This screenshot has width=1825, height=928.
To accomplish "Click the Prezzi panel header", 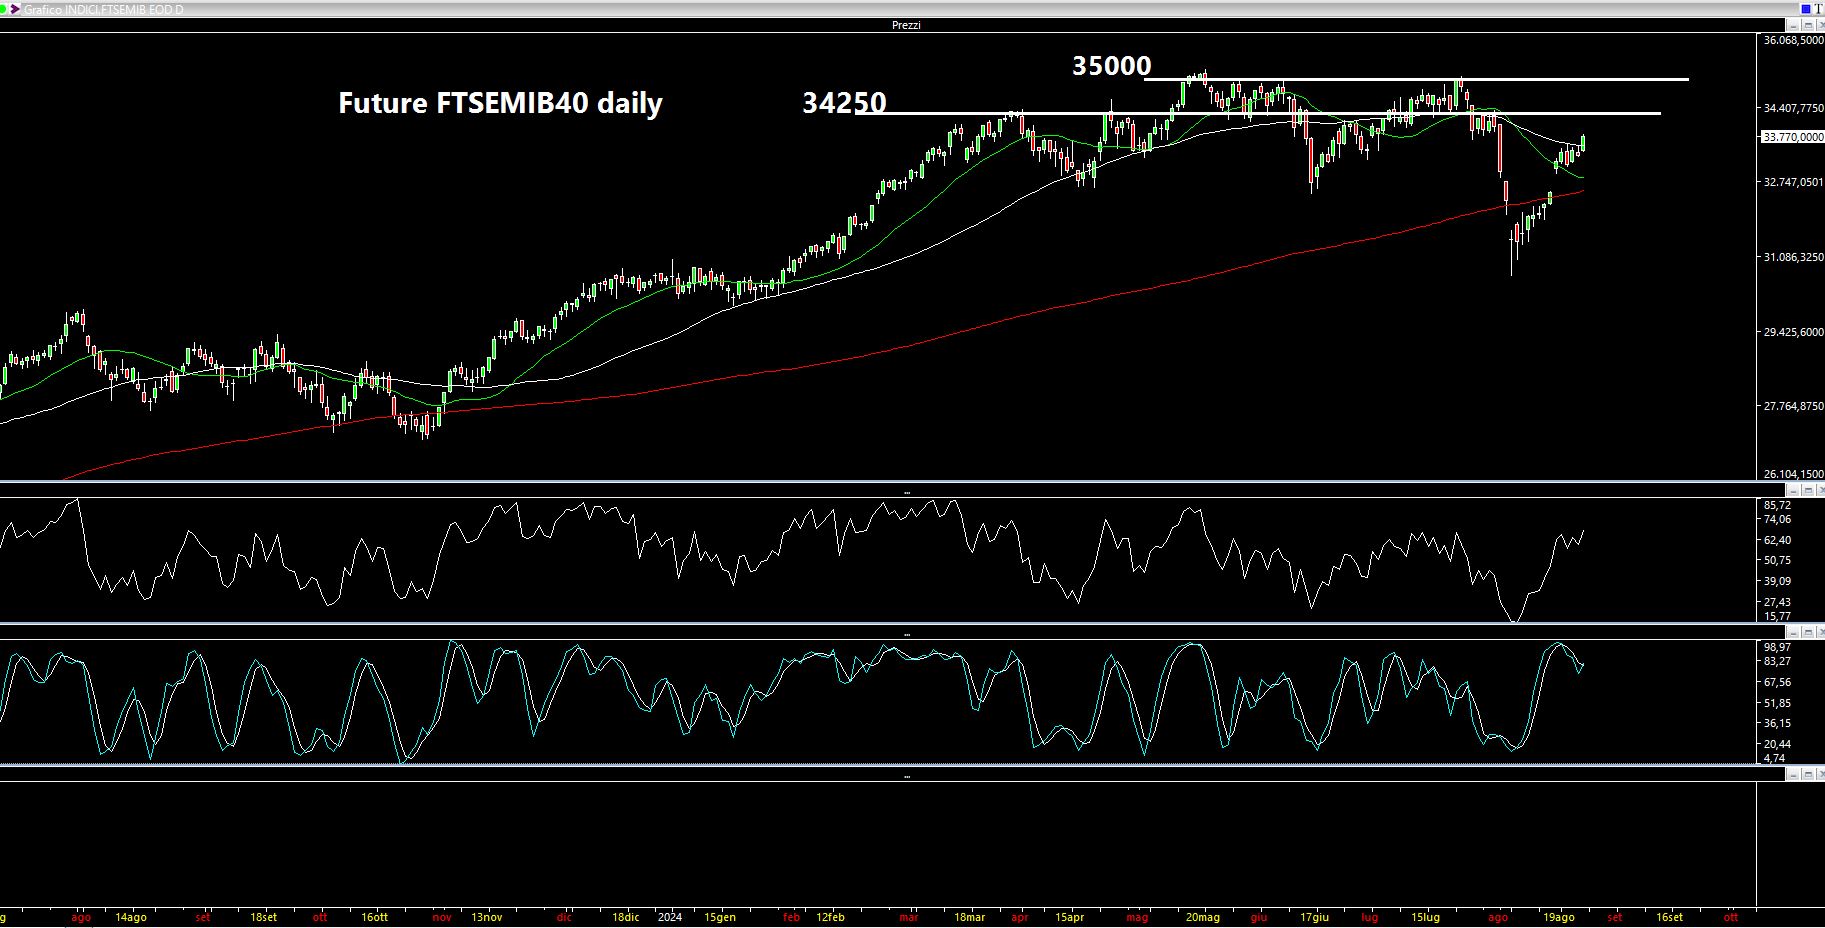I will tap(906, 25).
